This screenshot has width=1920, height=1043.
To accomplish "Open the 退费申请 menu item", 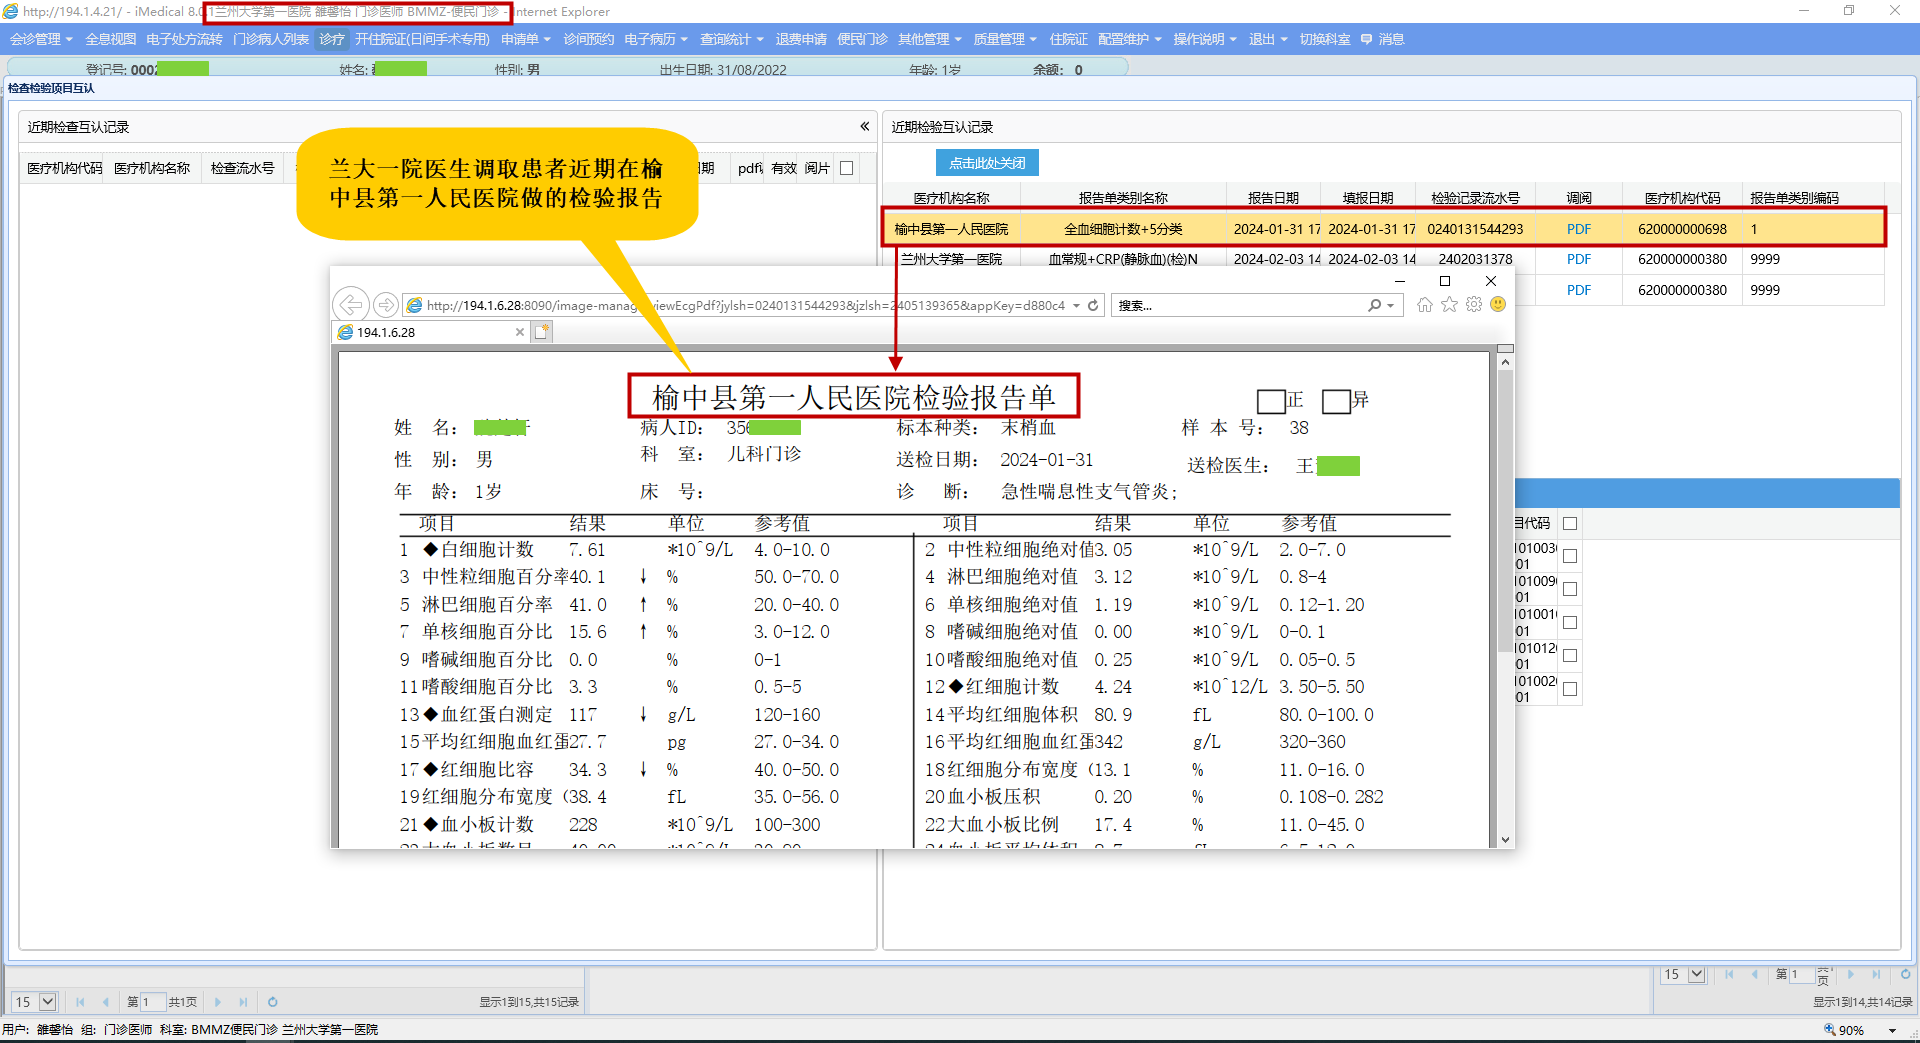I will pyautogui.click(x=801, y=39).
